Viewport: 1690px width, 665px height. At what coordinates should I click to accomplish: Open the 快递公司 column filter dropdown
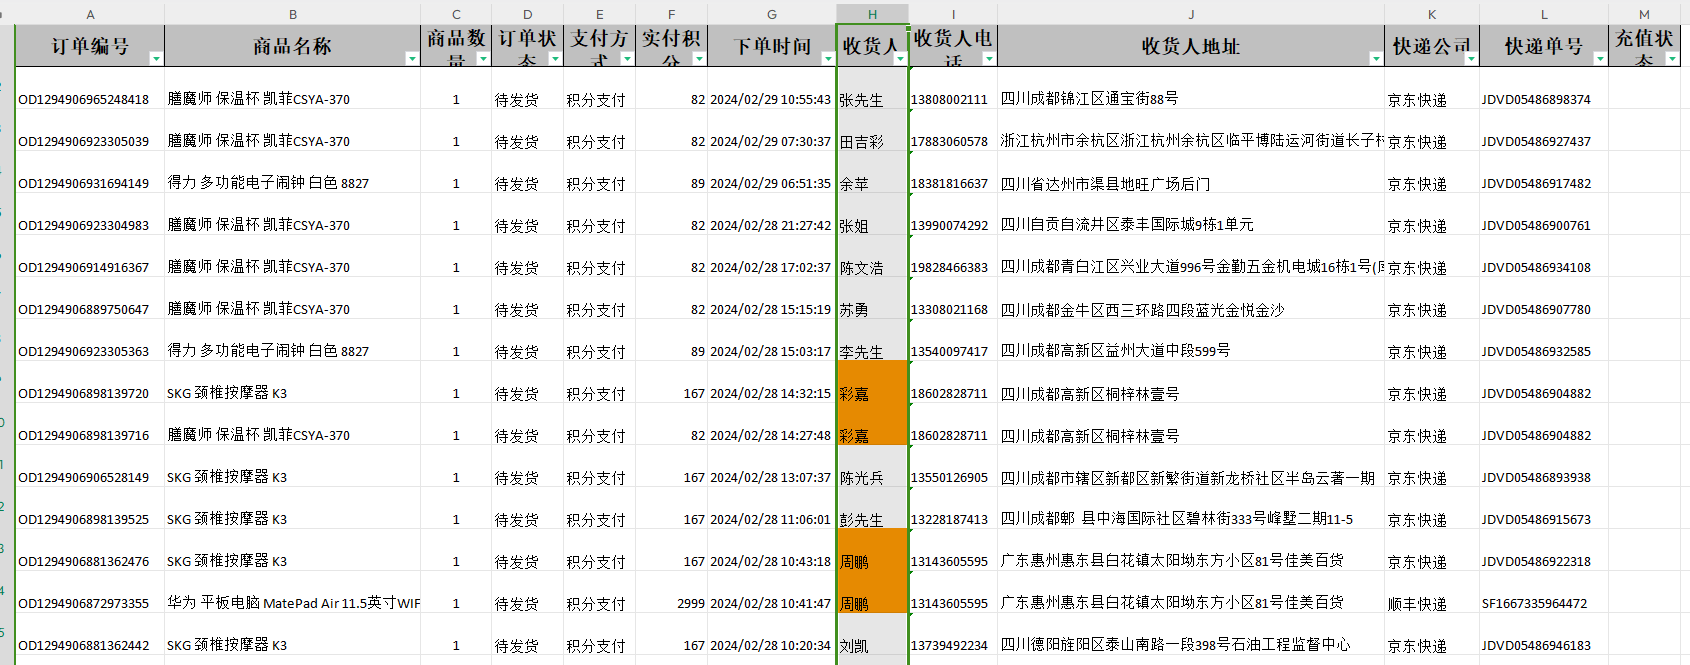(1471, 59)
